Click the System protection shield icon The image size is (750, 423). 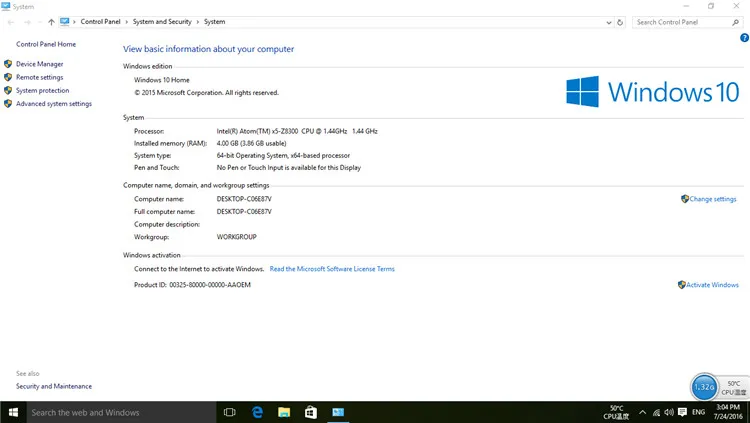[8, 90]
